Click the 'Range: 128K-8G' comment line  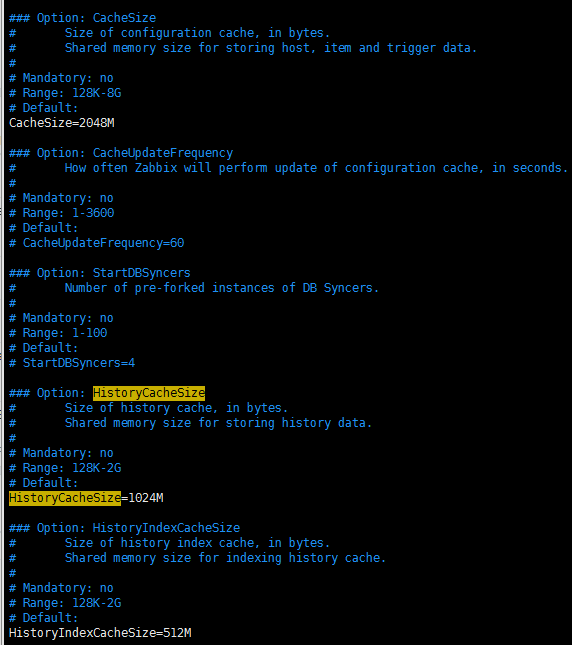tap(65, 93)
